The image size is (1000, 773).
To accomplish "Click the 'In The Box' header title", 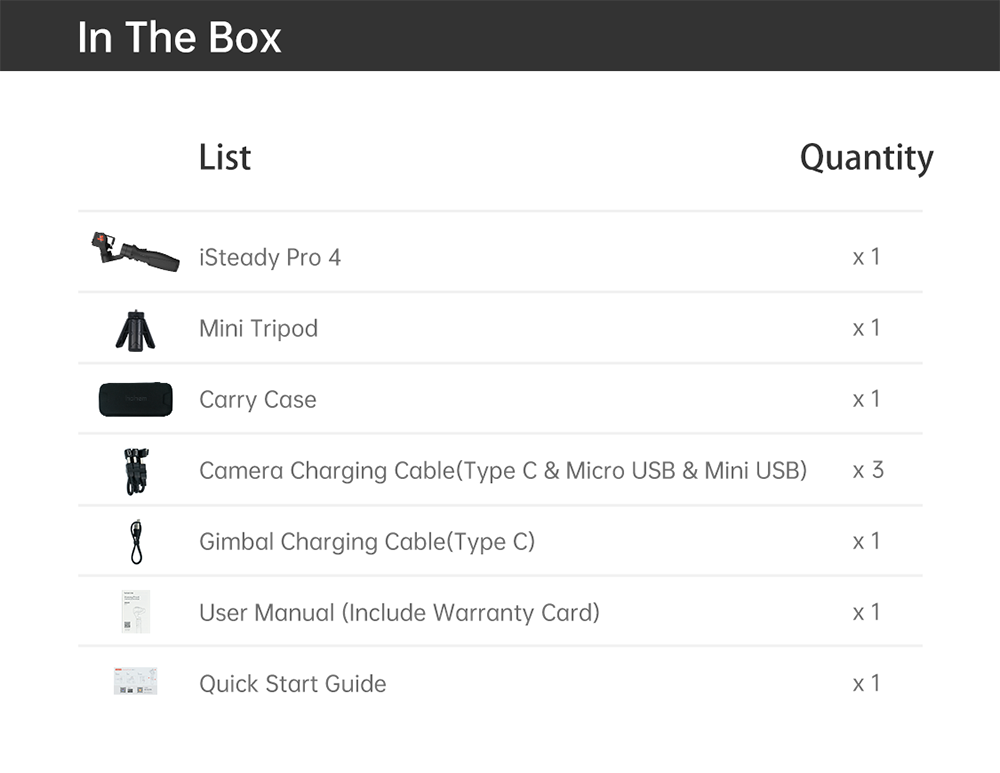I will pos(179,37).
